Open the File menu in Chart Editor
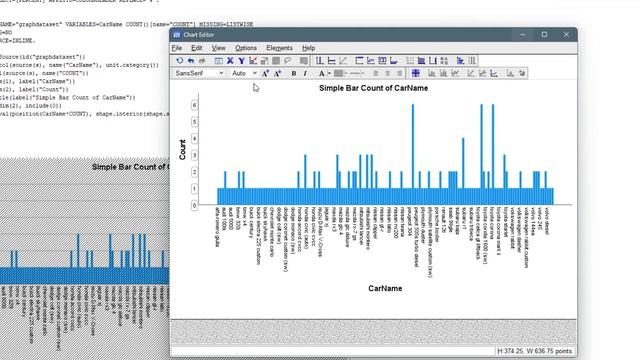Image resolution: width=640 pixels, height=360 pixels. click(177, 48)
